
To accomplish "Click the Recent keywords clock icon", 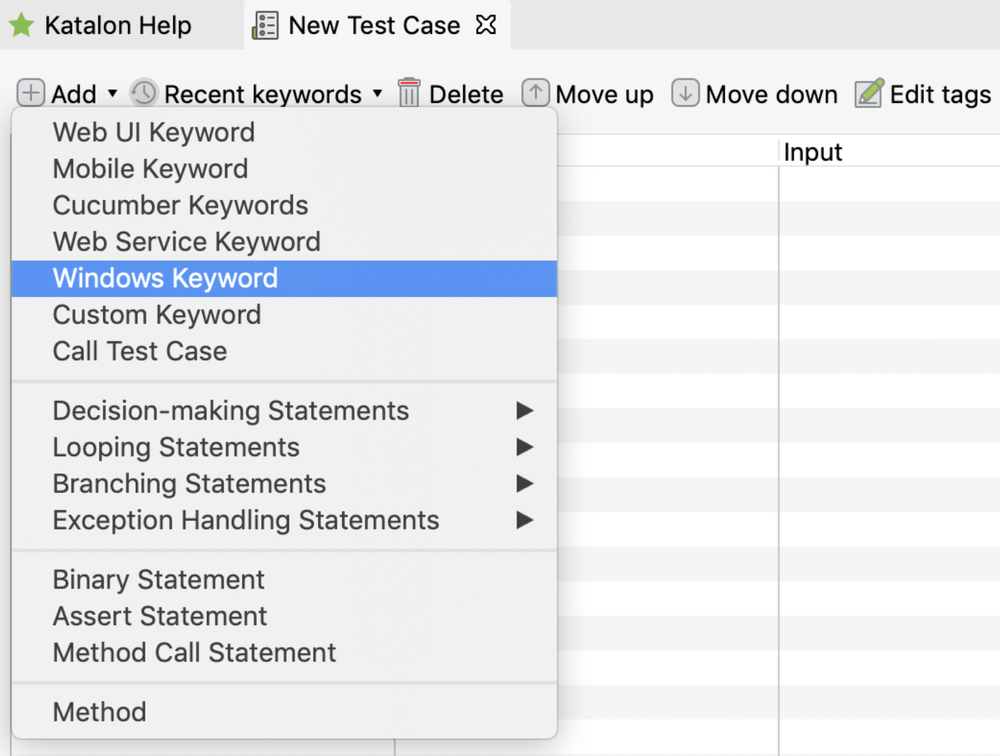I will (141, 93).
